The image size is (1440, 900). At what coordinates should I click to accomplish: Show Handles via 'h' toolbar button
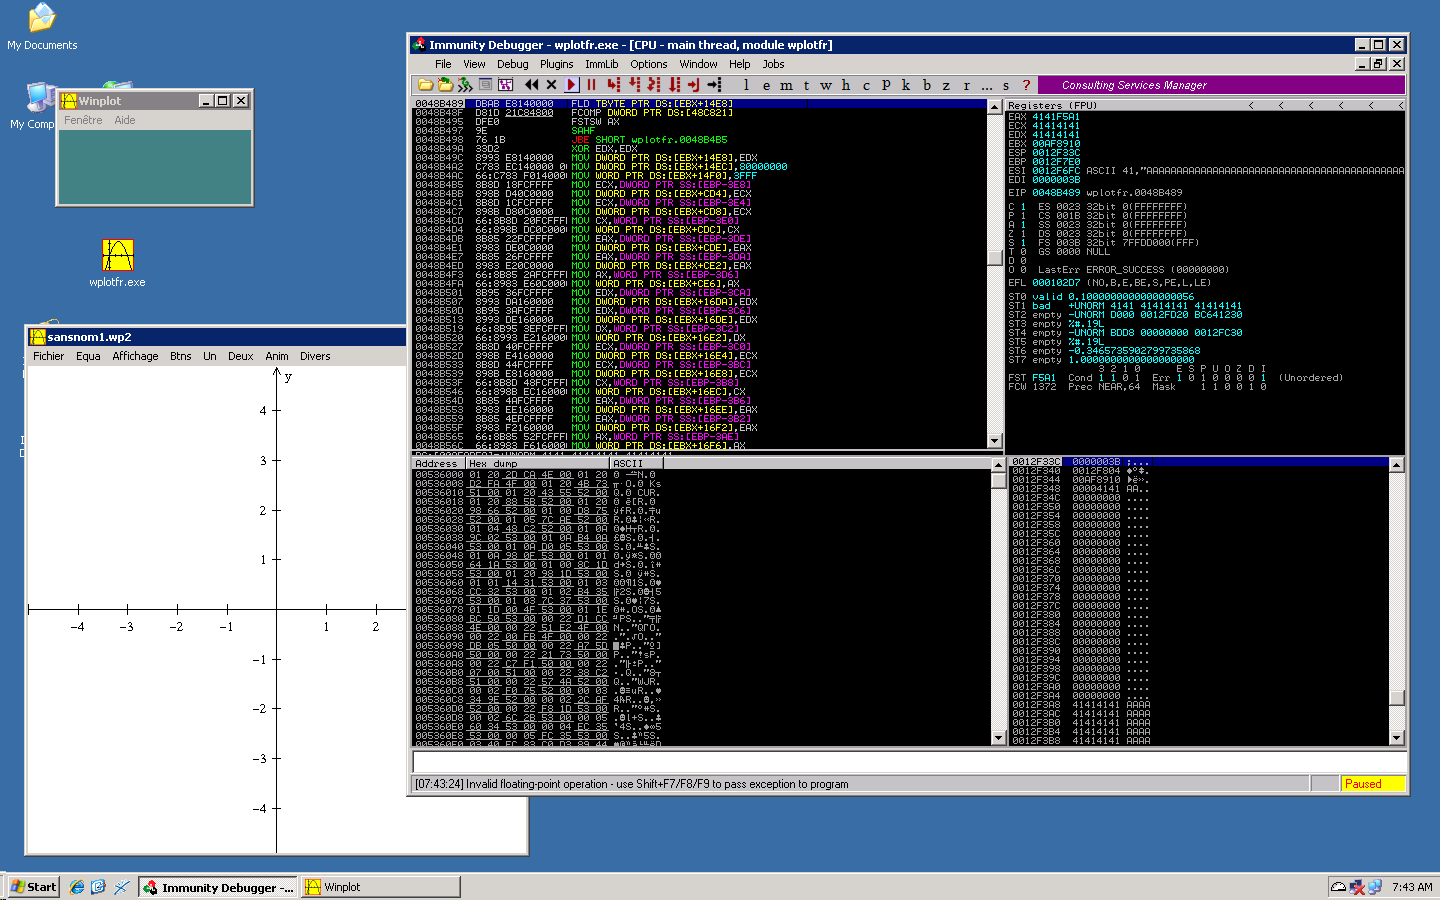point(846,85)
